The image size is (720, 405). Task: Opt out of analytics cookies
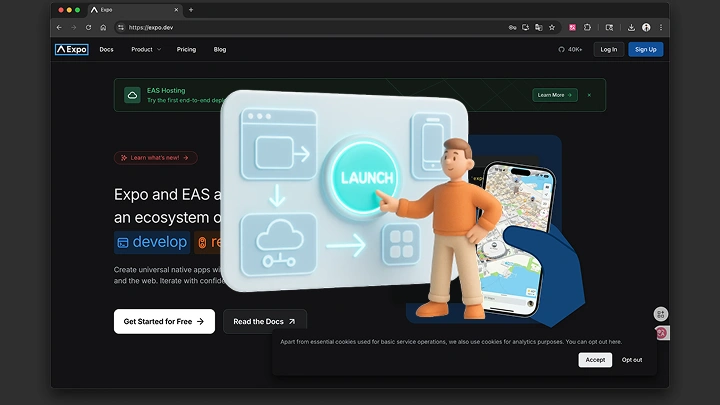(x=632, y=360)
